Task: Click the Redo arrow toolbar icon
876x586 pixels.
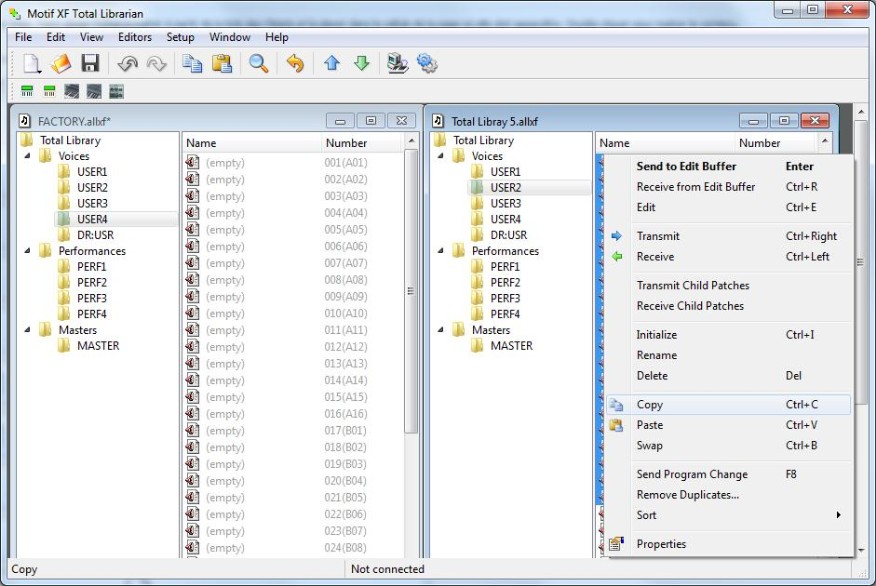Action: pyautogui.click(x=156, y=64)
